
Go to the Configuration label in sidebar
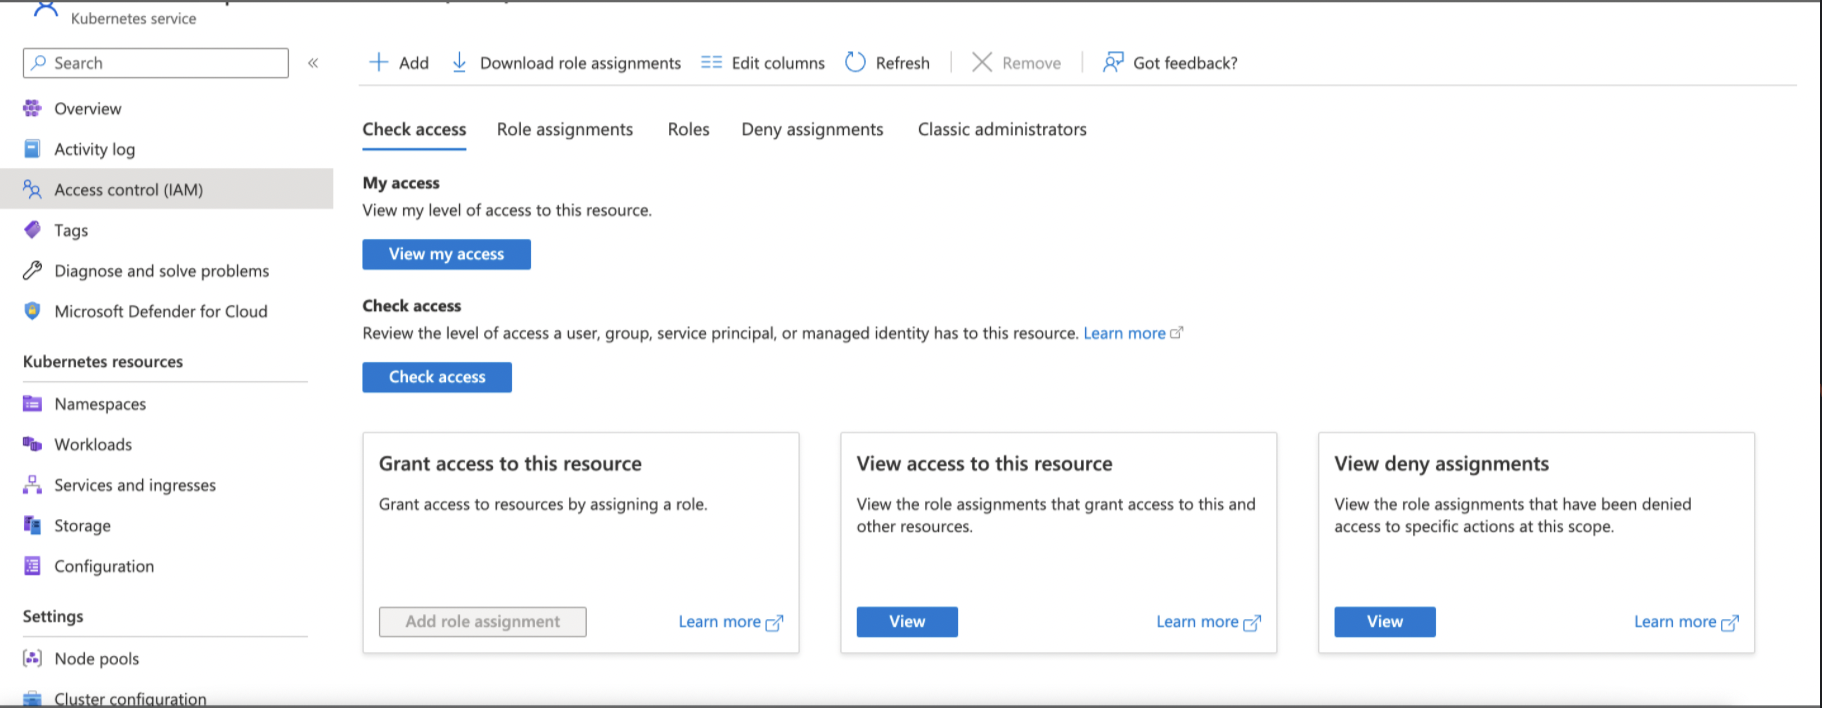(x=104, y=566)
